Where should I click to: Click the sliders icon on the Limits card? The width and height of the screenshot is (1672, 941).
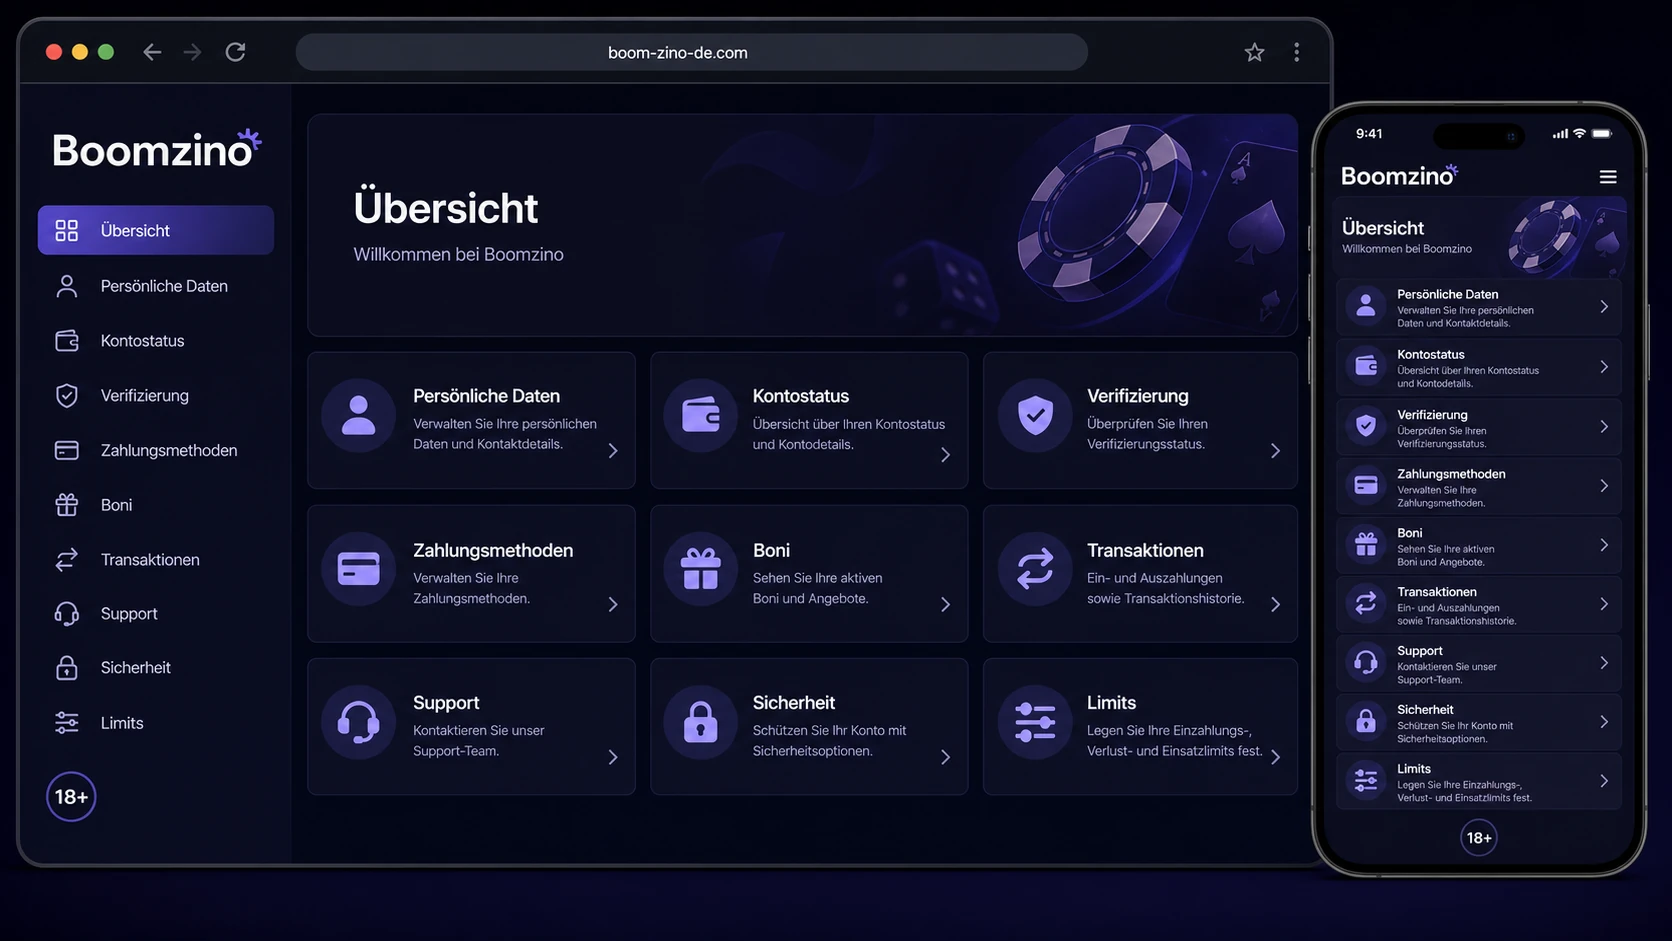click(x=1035, y=722)
